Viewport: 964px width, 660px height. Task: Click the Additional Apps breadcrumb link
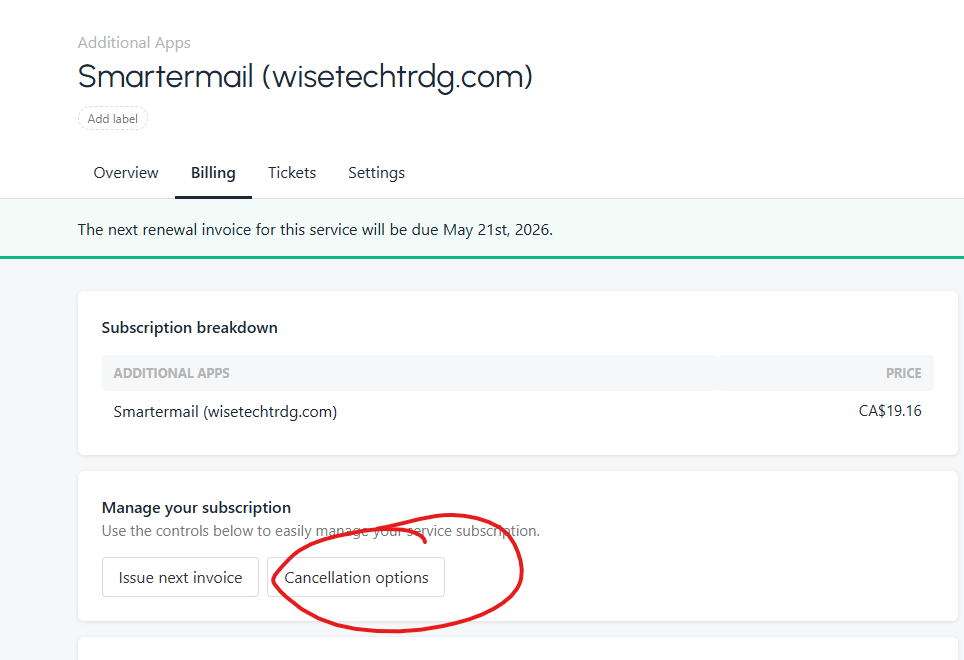click(x=134, y=43)
